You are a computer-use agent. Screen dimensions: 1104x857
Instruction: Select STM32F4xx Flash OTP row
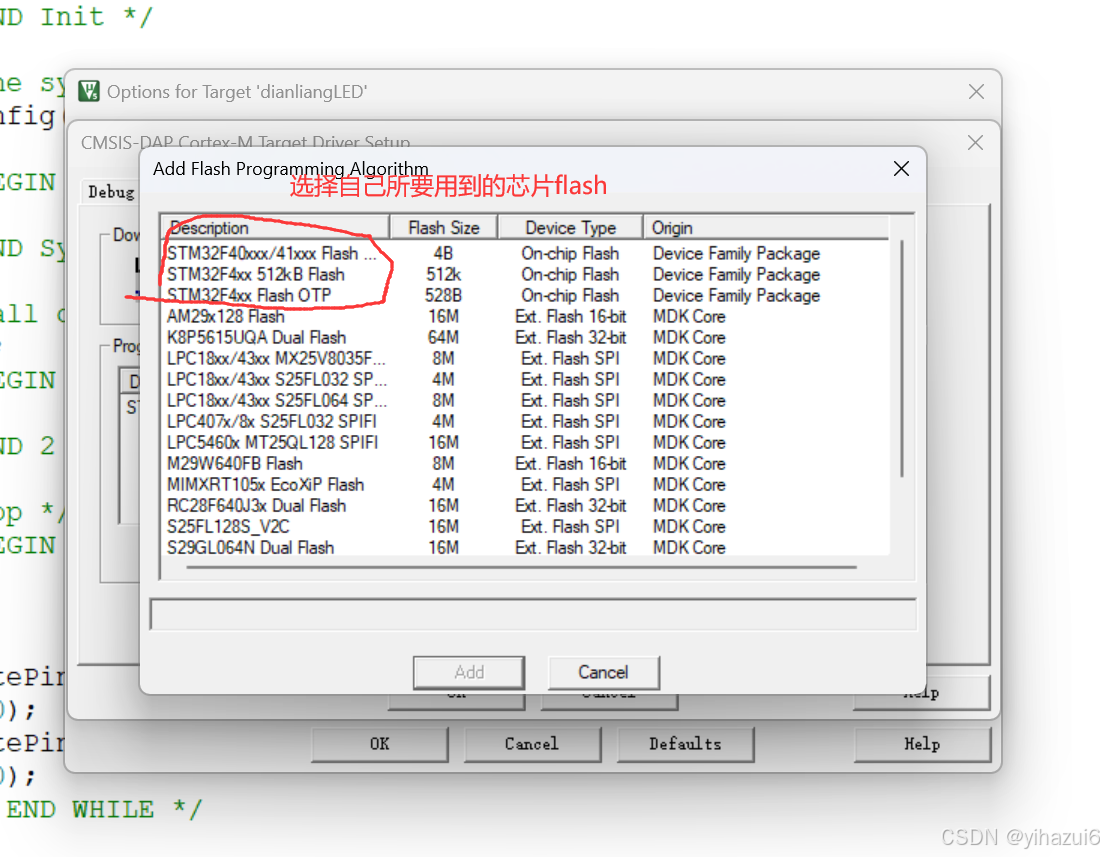tap(526, 296)
